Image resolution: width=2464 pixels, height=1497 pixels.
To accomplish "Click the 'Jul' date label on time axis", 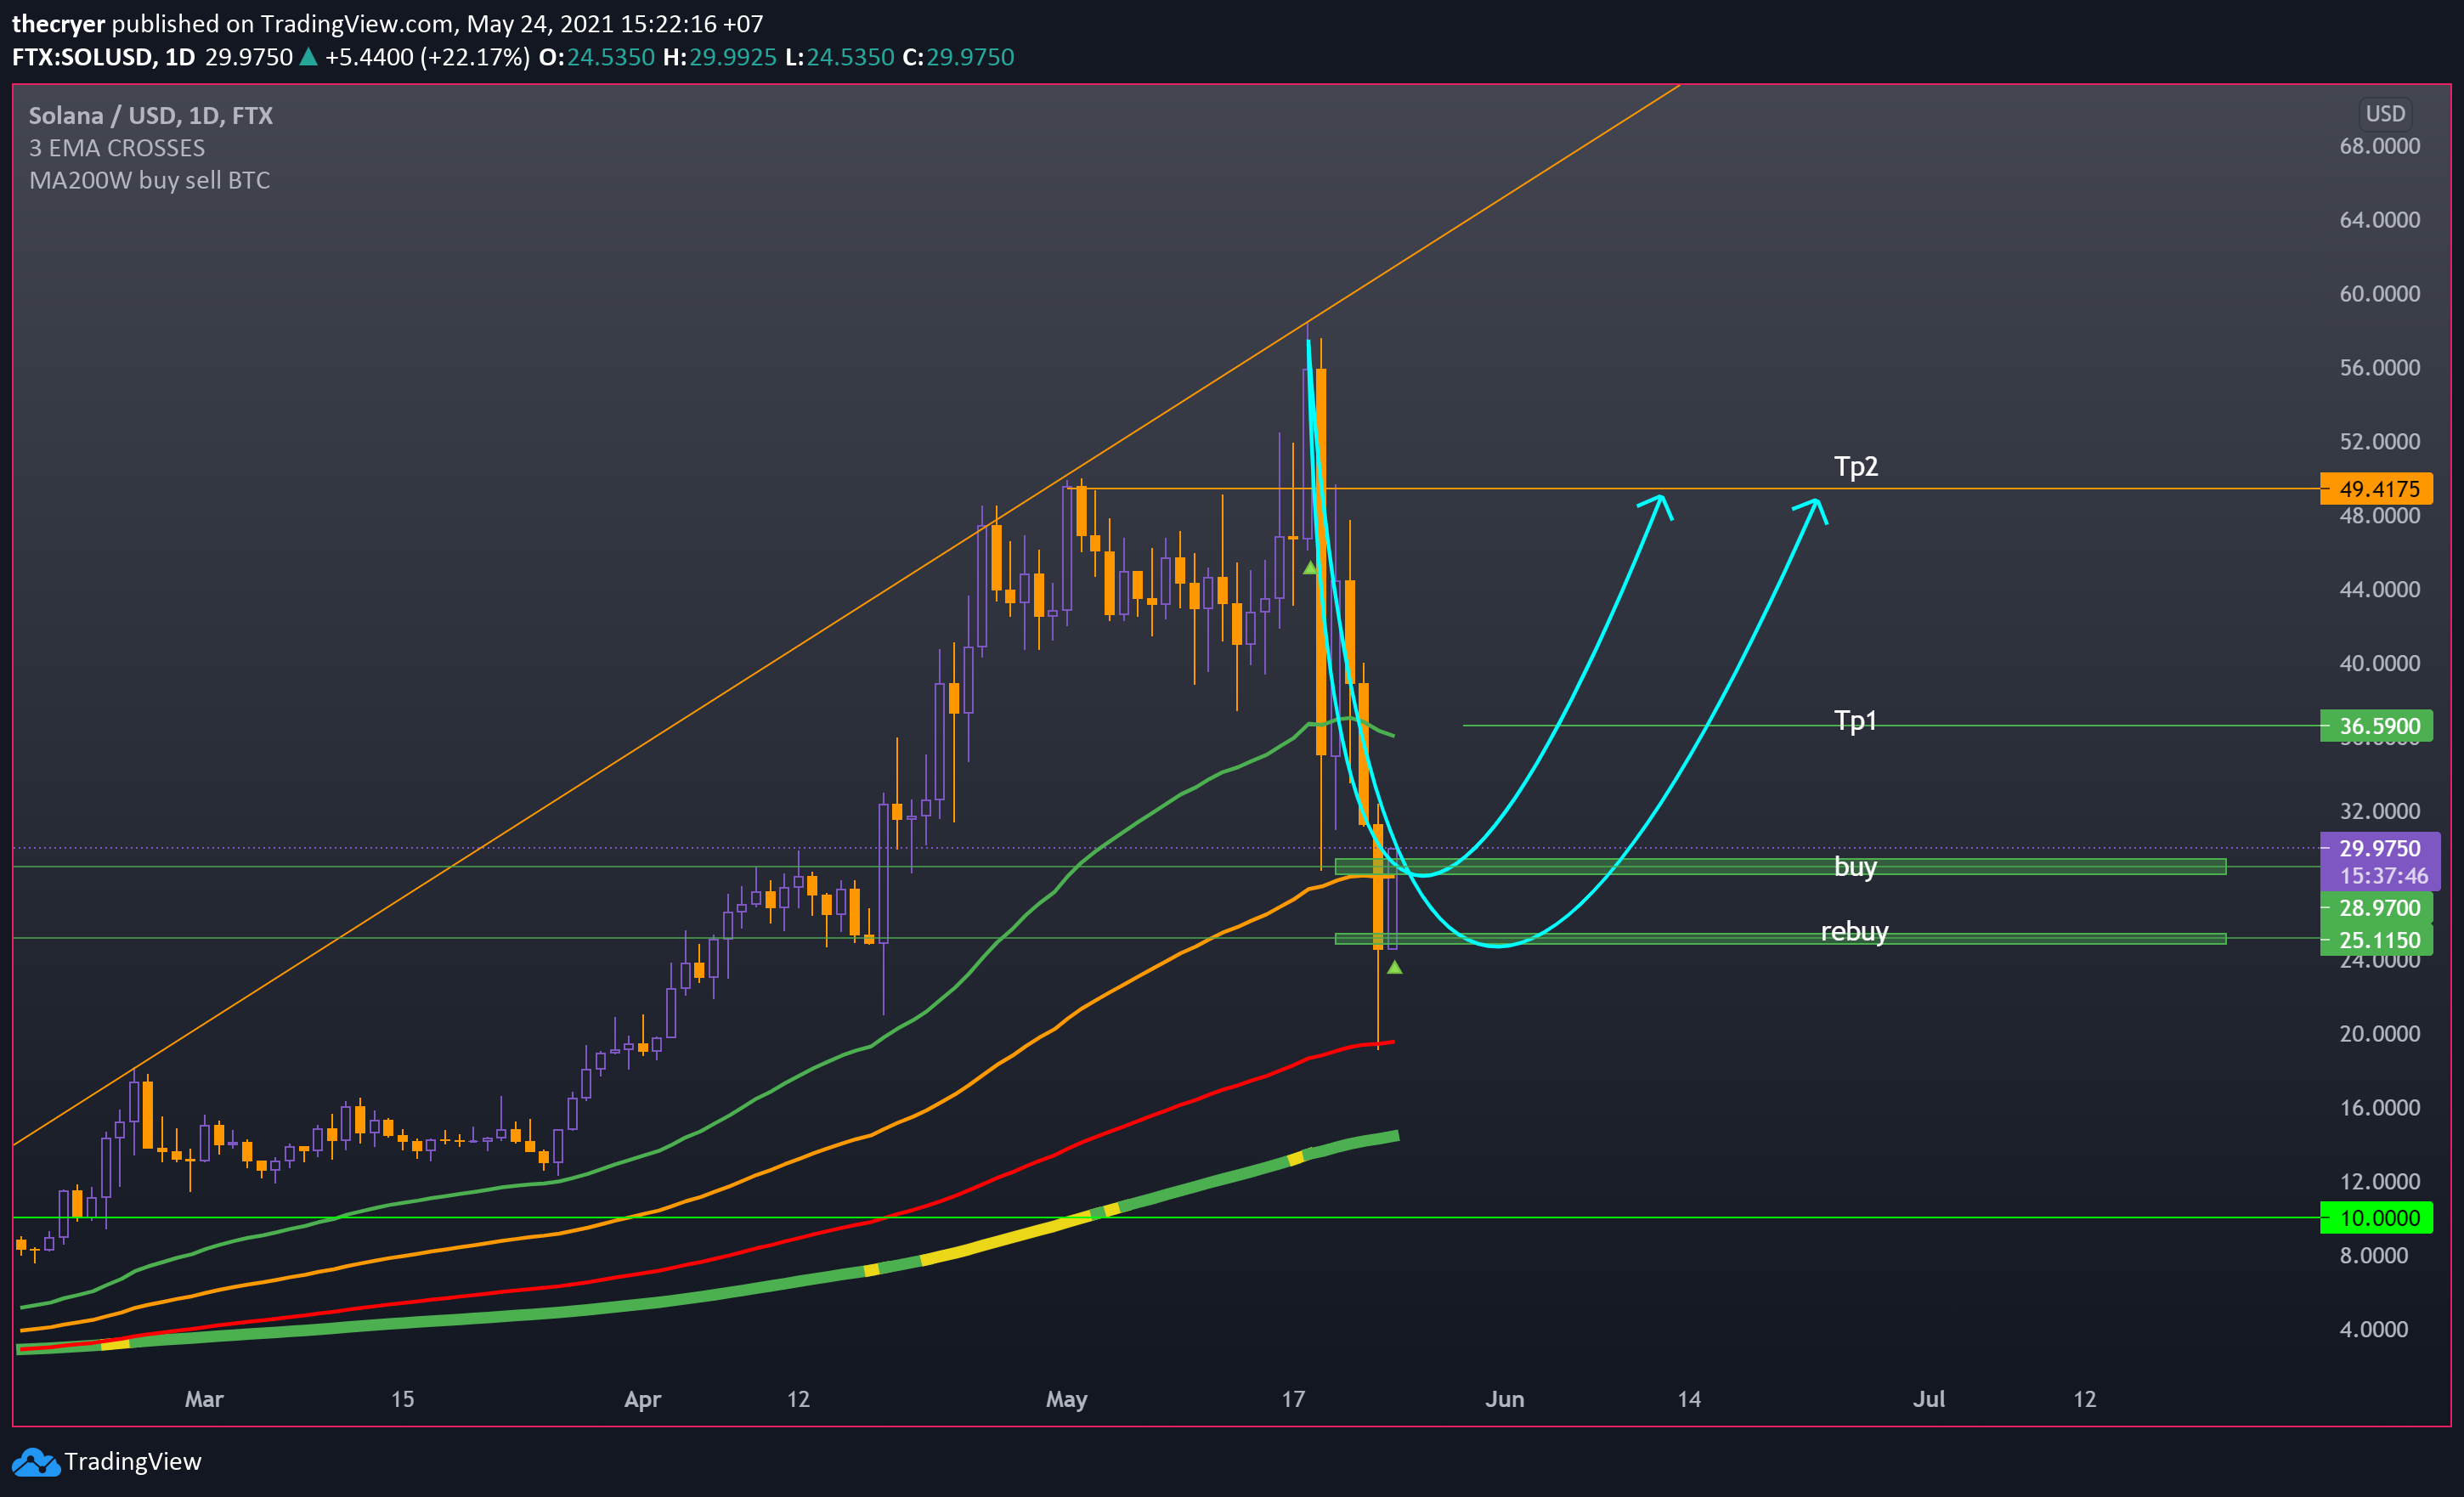I will [x=1929, y=1399].
